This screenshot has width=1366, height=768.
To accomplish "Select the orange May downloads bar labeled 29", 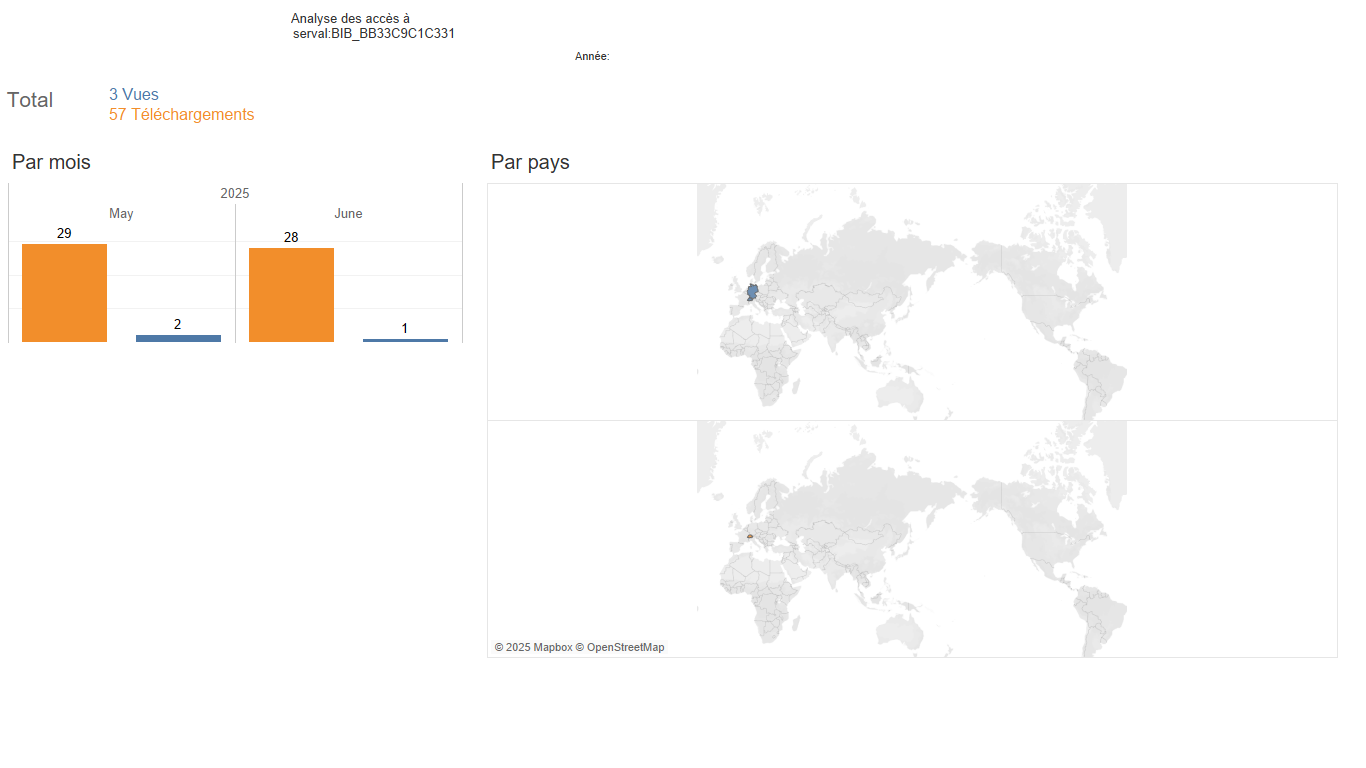I will point(64,293).
